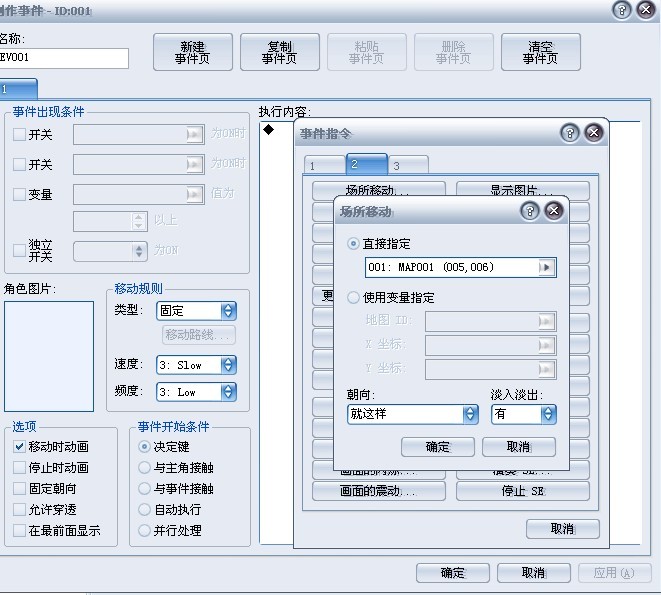Close the 场所移动 dialog with X

554,210
